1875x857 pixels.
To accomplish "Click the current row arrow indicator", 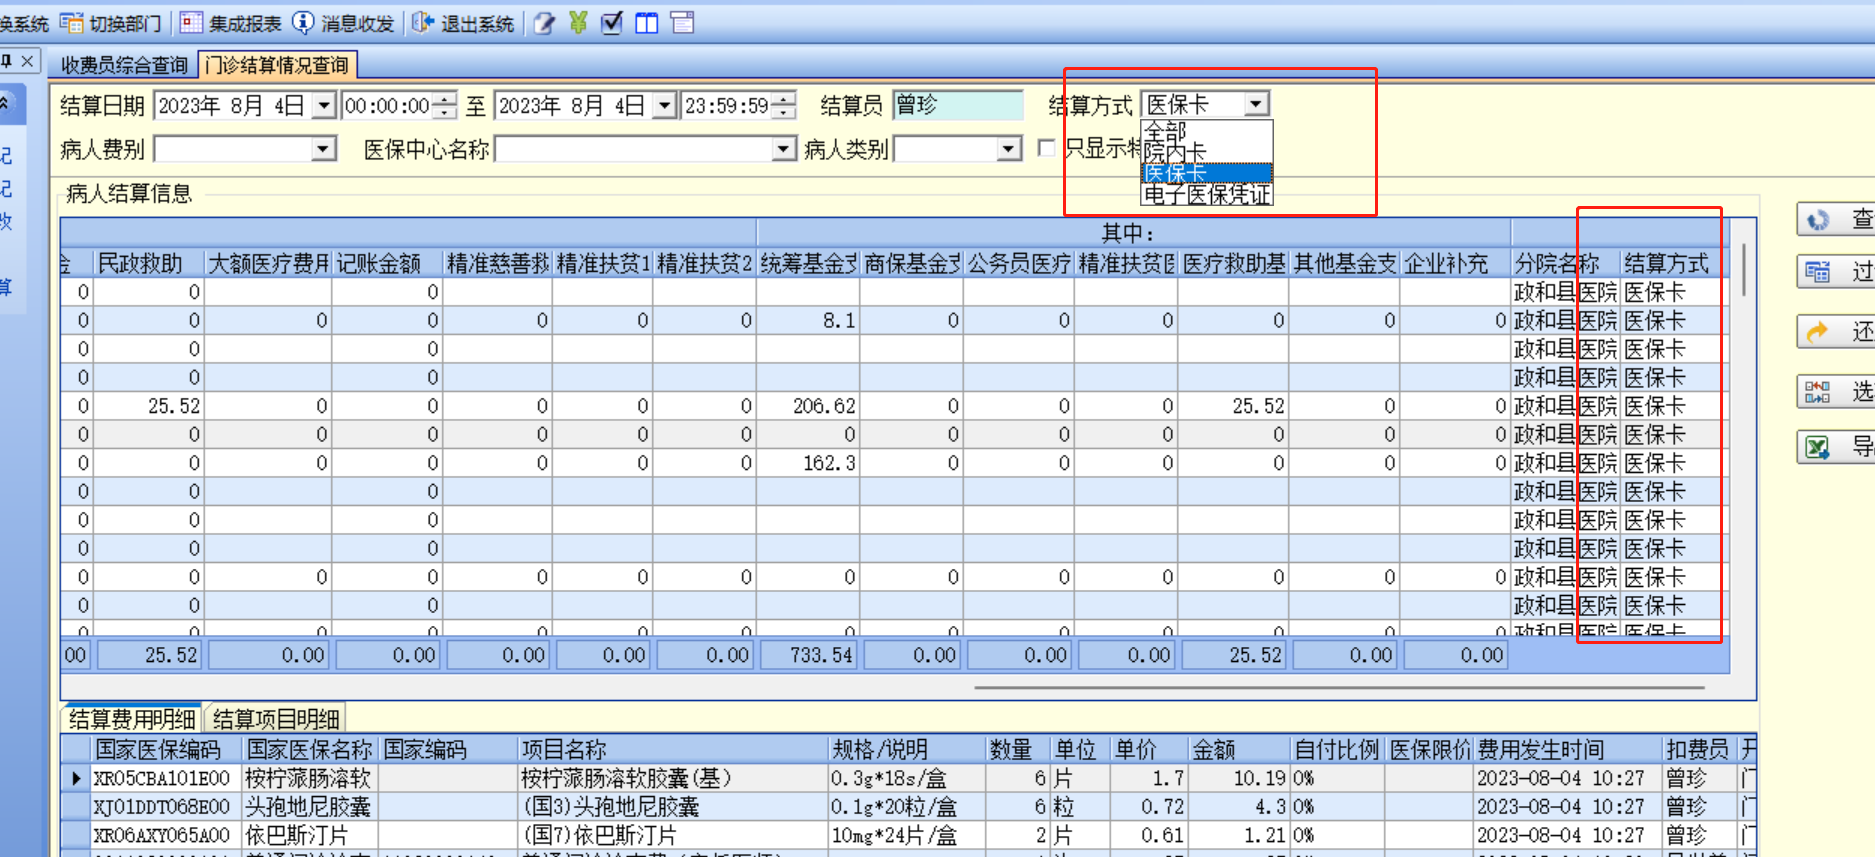I will 76,778.
